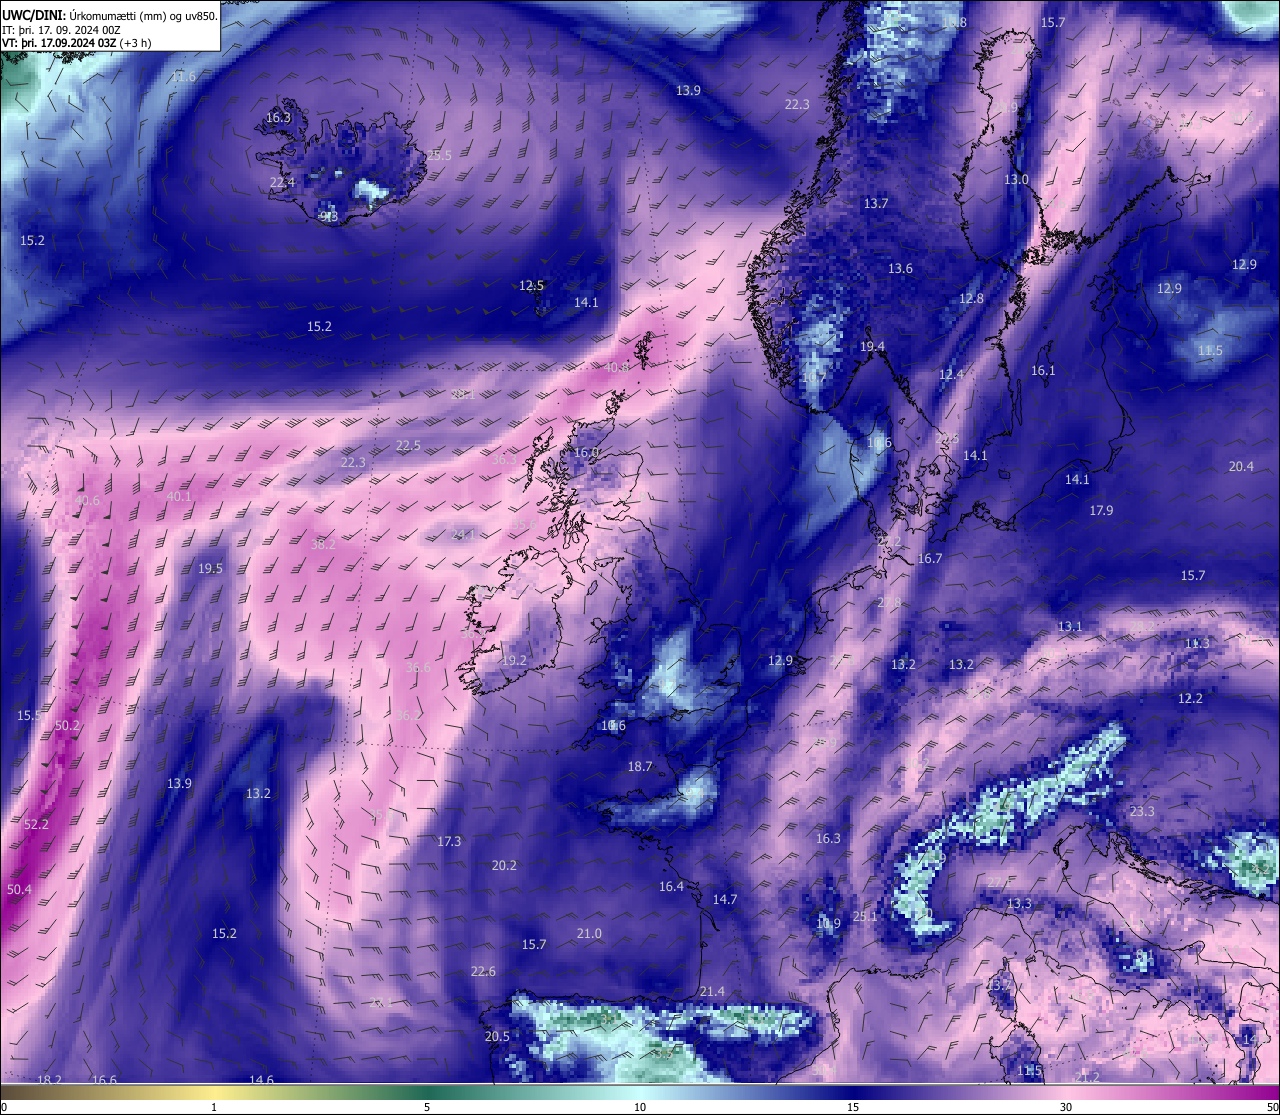Click the value 50.2 on the left edge

click(67, 725)
